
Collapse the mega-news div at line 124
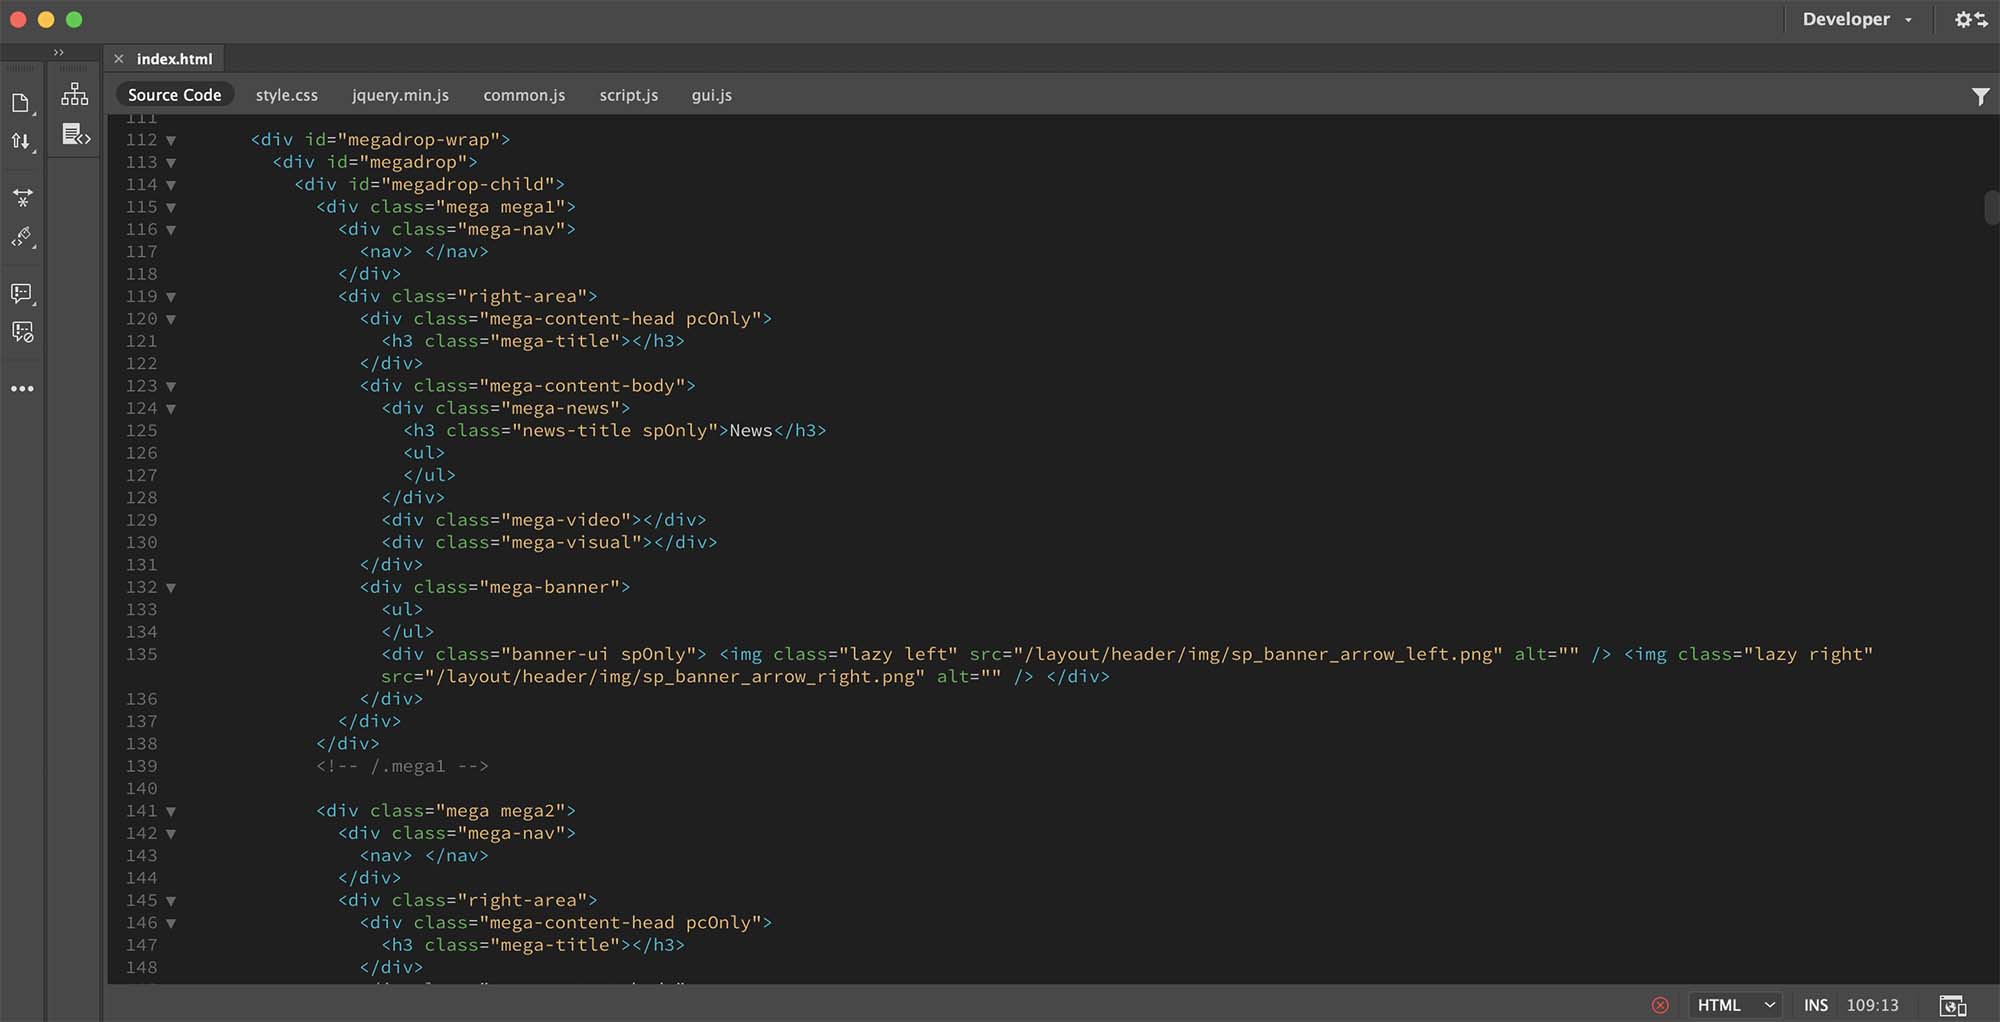click(171, 409)
